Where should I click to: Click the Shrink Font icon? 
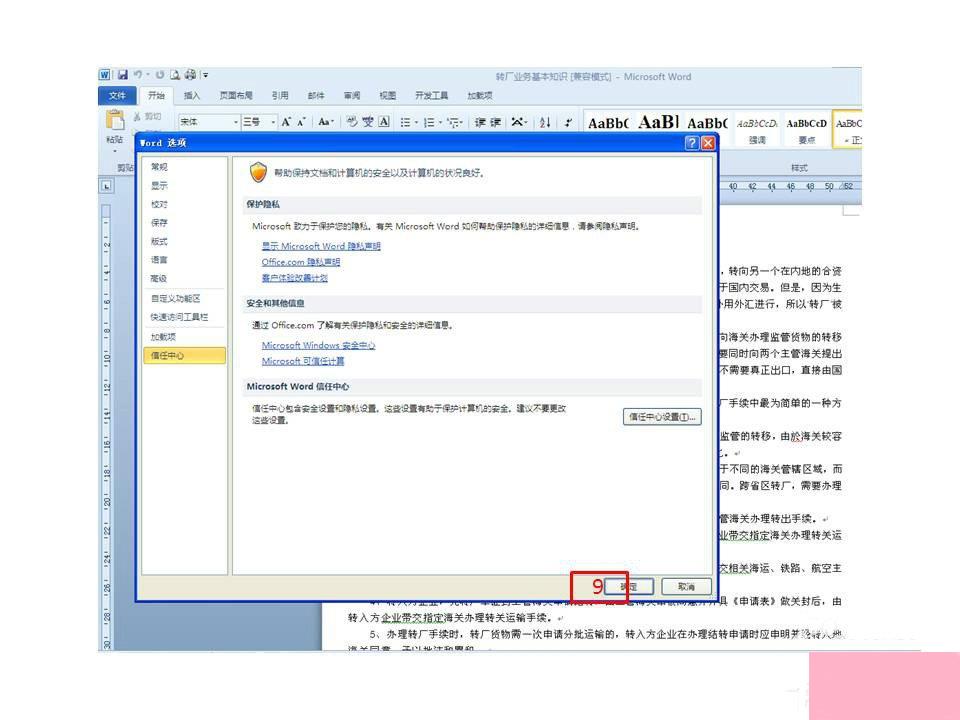tap(301, 122)
